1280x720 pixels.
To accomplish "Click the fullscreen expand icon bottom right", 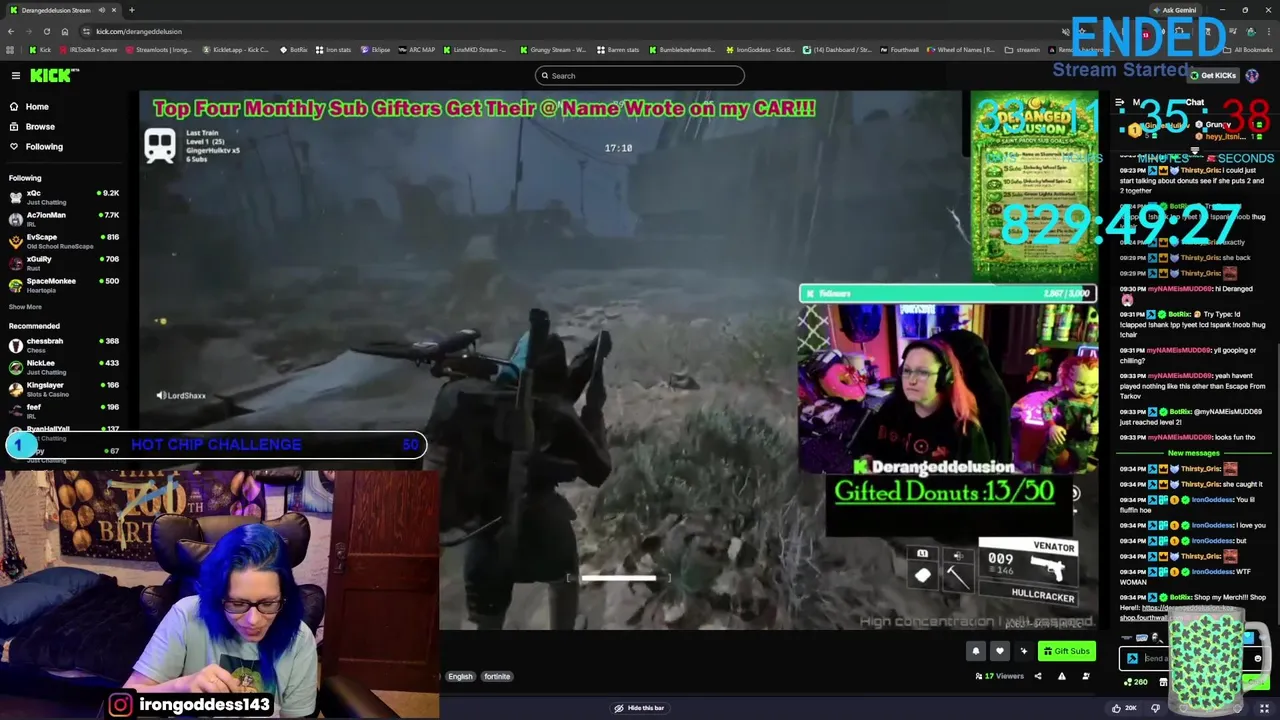I will click(x=1264, y=708).
